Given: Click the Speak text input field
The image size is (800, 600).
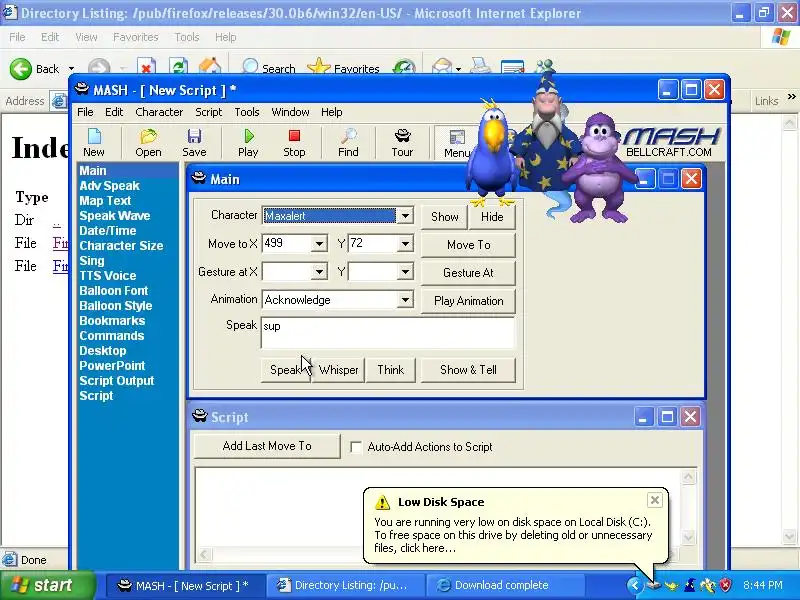Looking at the screenshot, I should coord(388,333).
